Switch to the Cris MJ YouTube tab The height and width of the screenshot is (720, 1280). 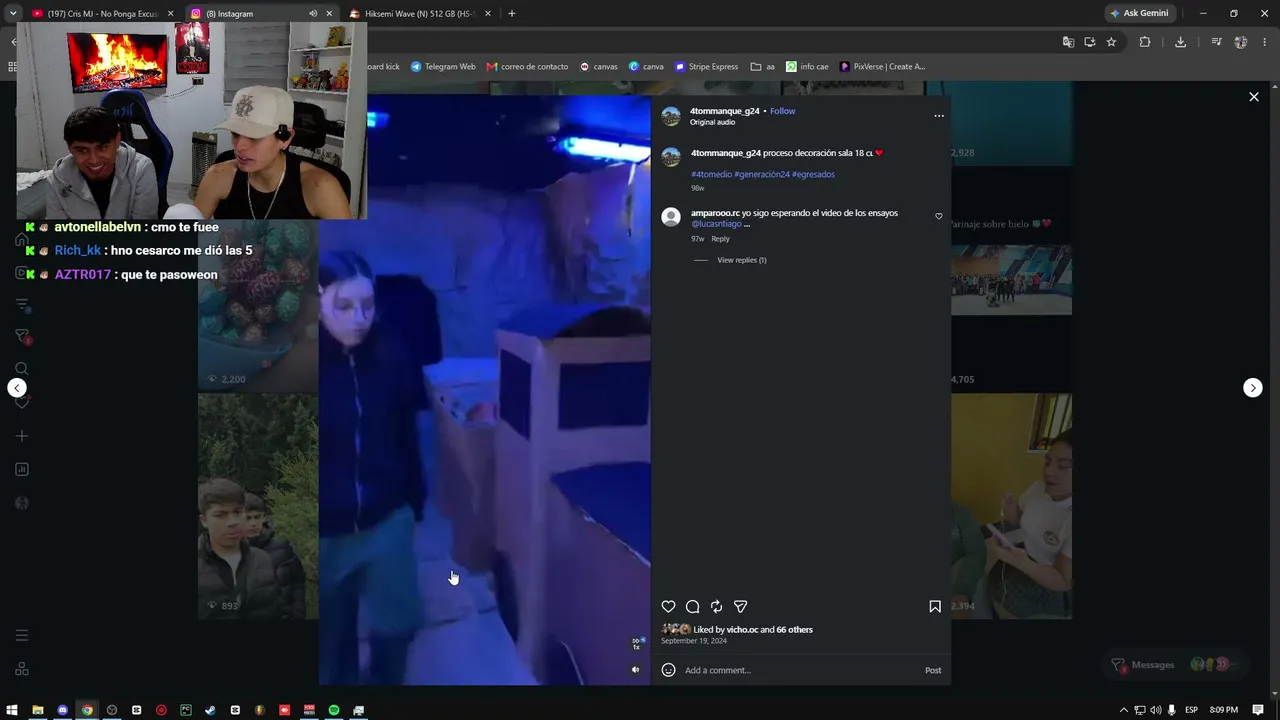[103, 14]
